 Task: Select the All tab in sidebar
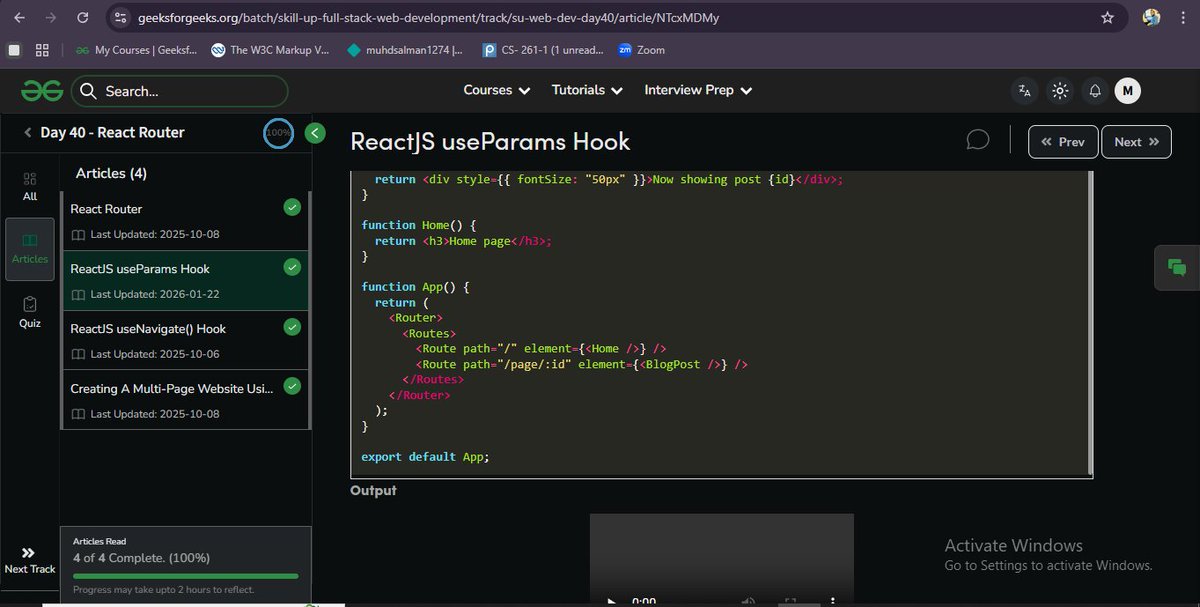pos(30,187)
